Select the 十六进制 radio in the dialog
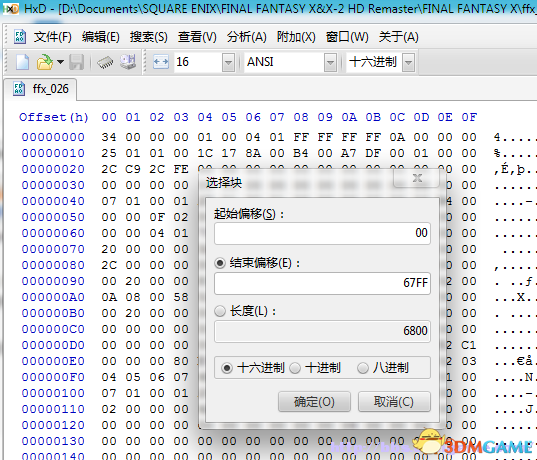The width and height of the screenshot is (537, 460). click(227, 368)
